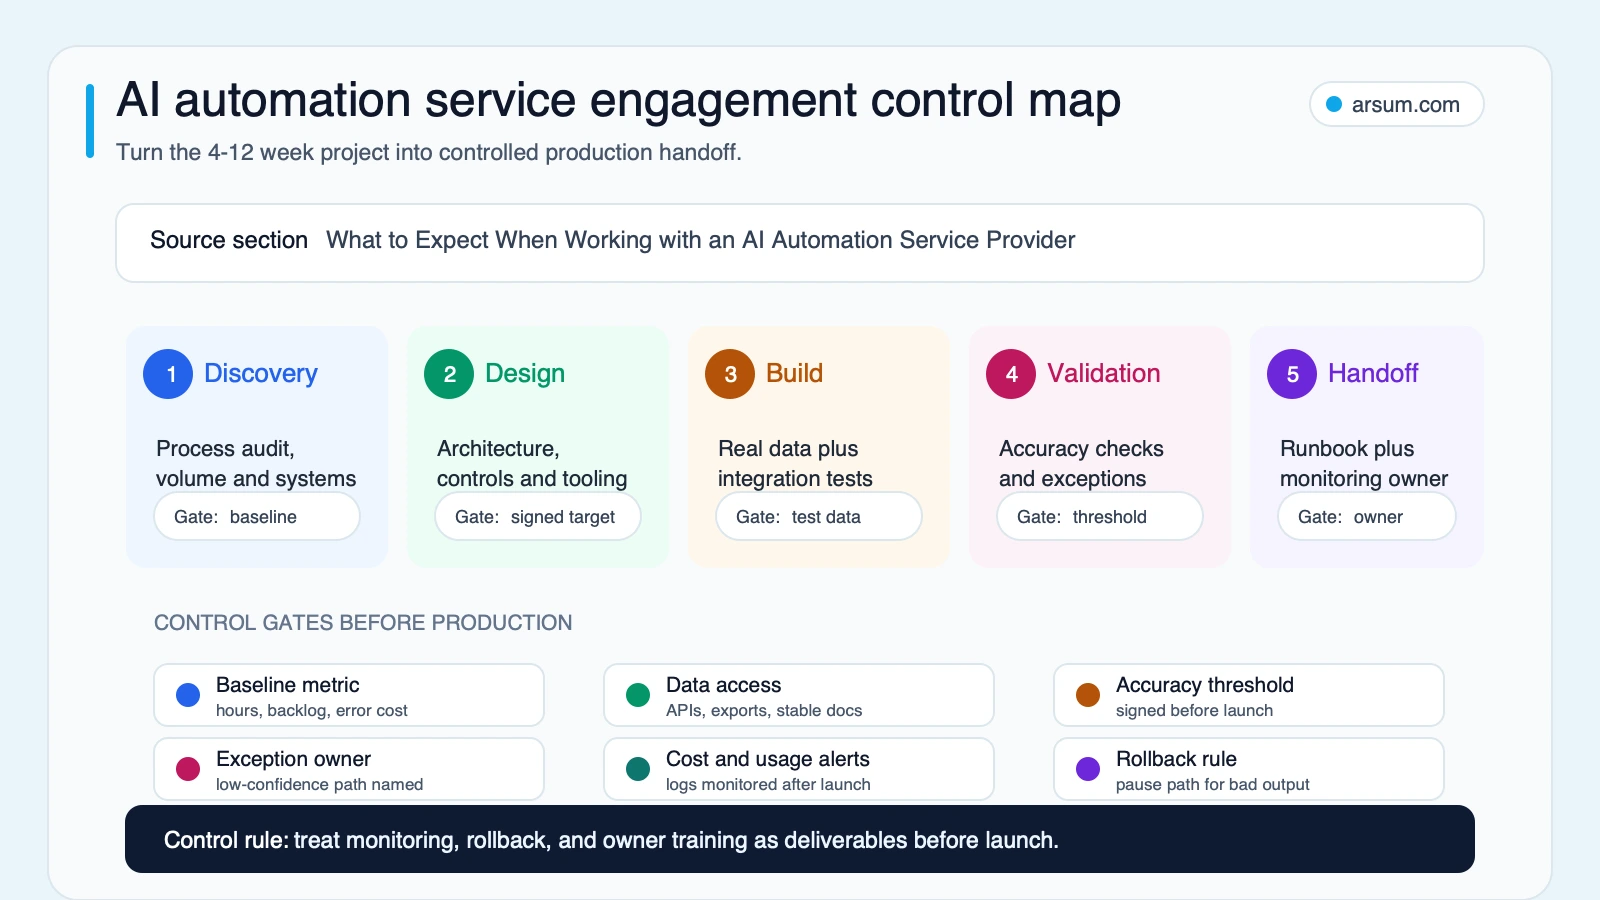
Task: Click 'pause path for bad output' subtitle
Action: [1213, 785]
